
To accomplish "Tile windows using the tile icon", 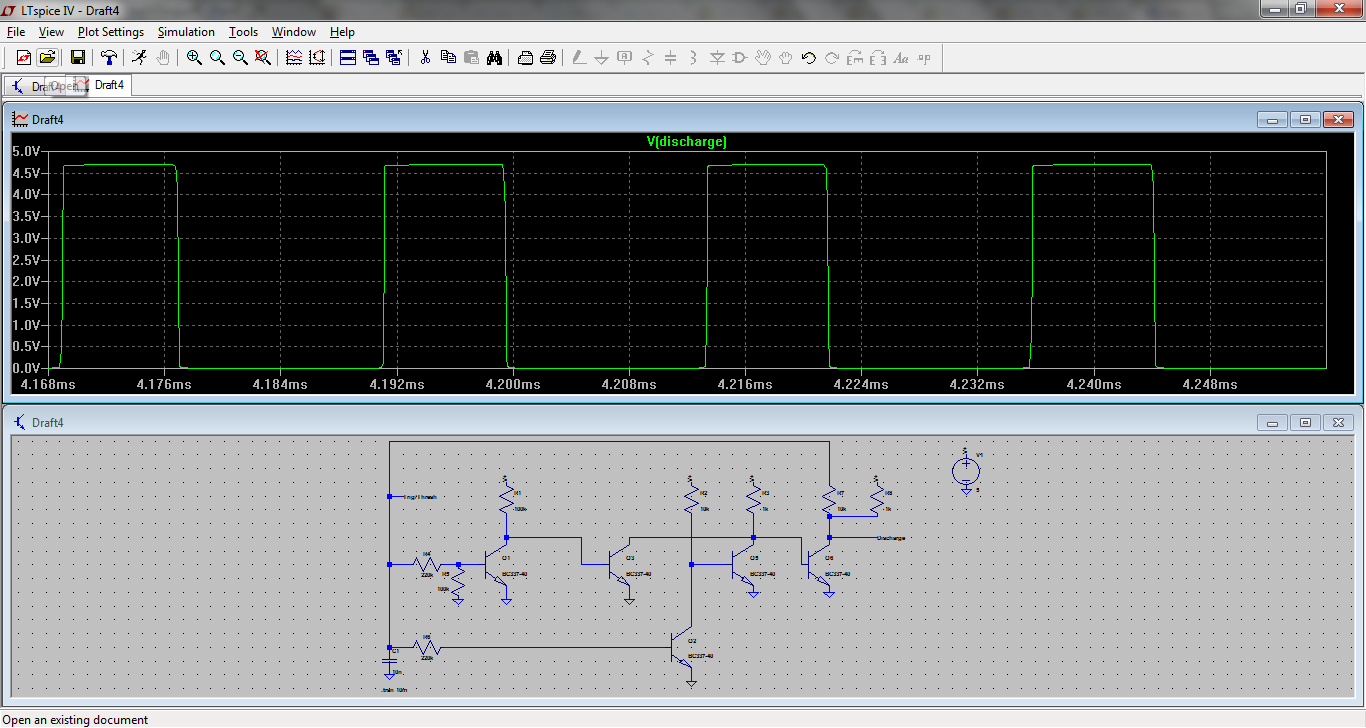I will pos(348,58).
